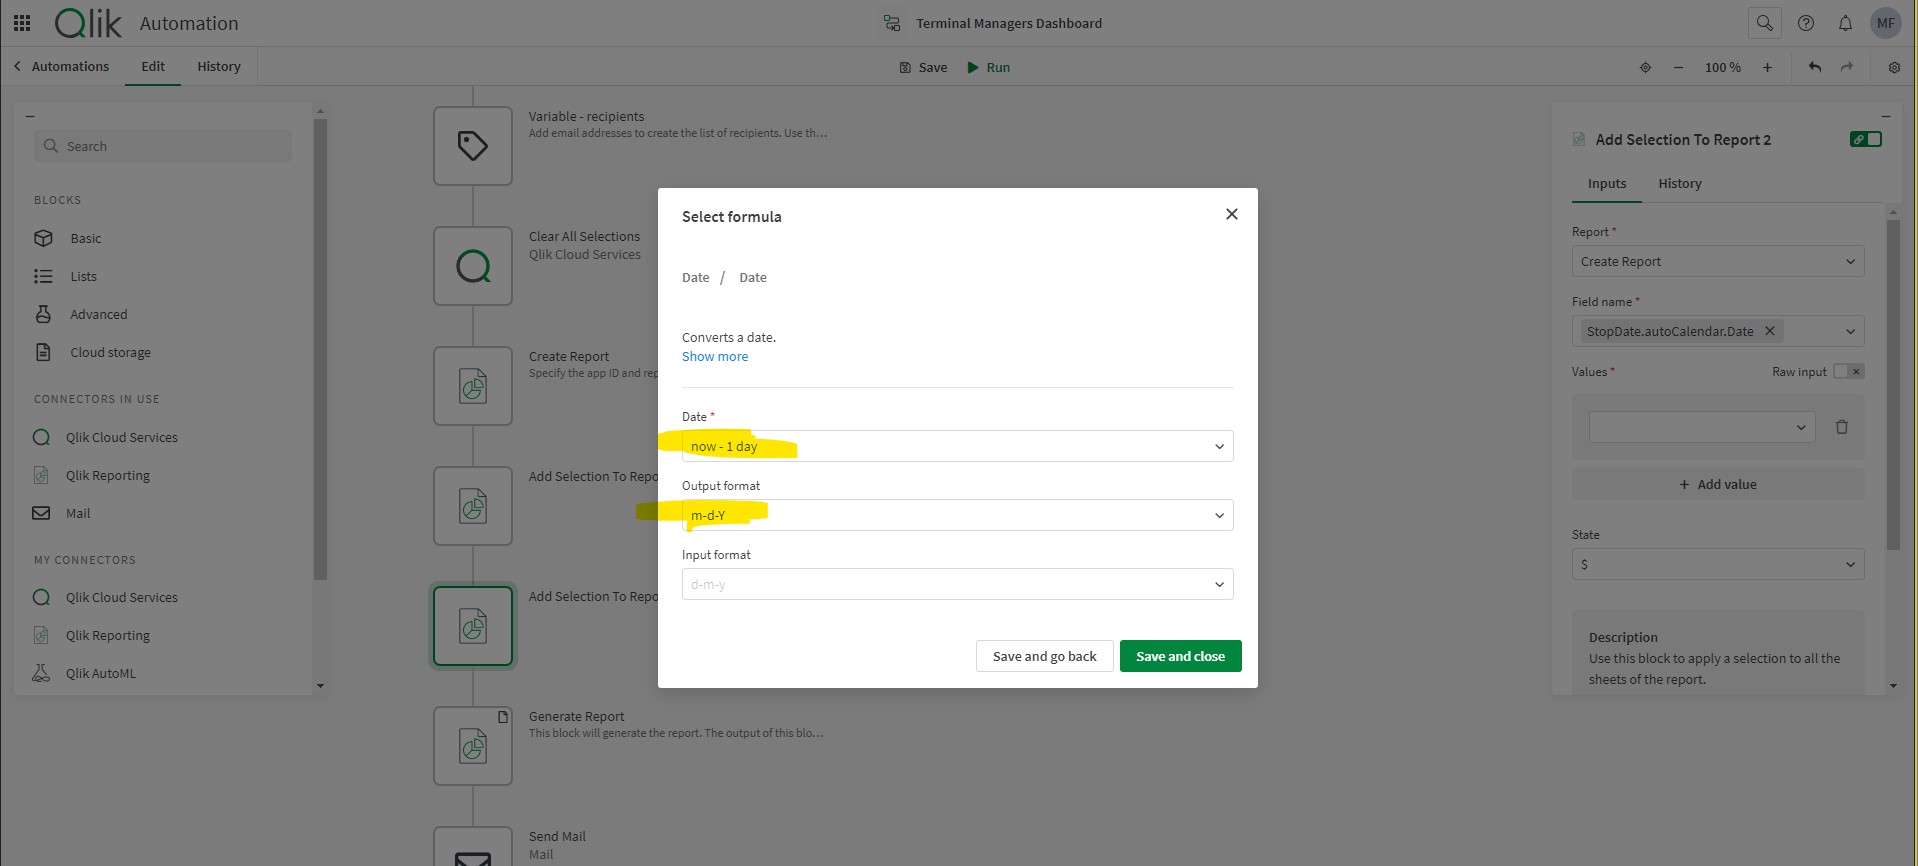
Task: Zoom out with the minus icon
Action: tap(1678, 67)
